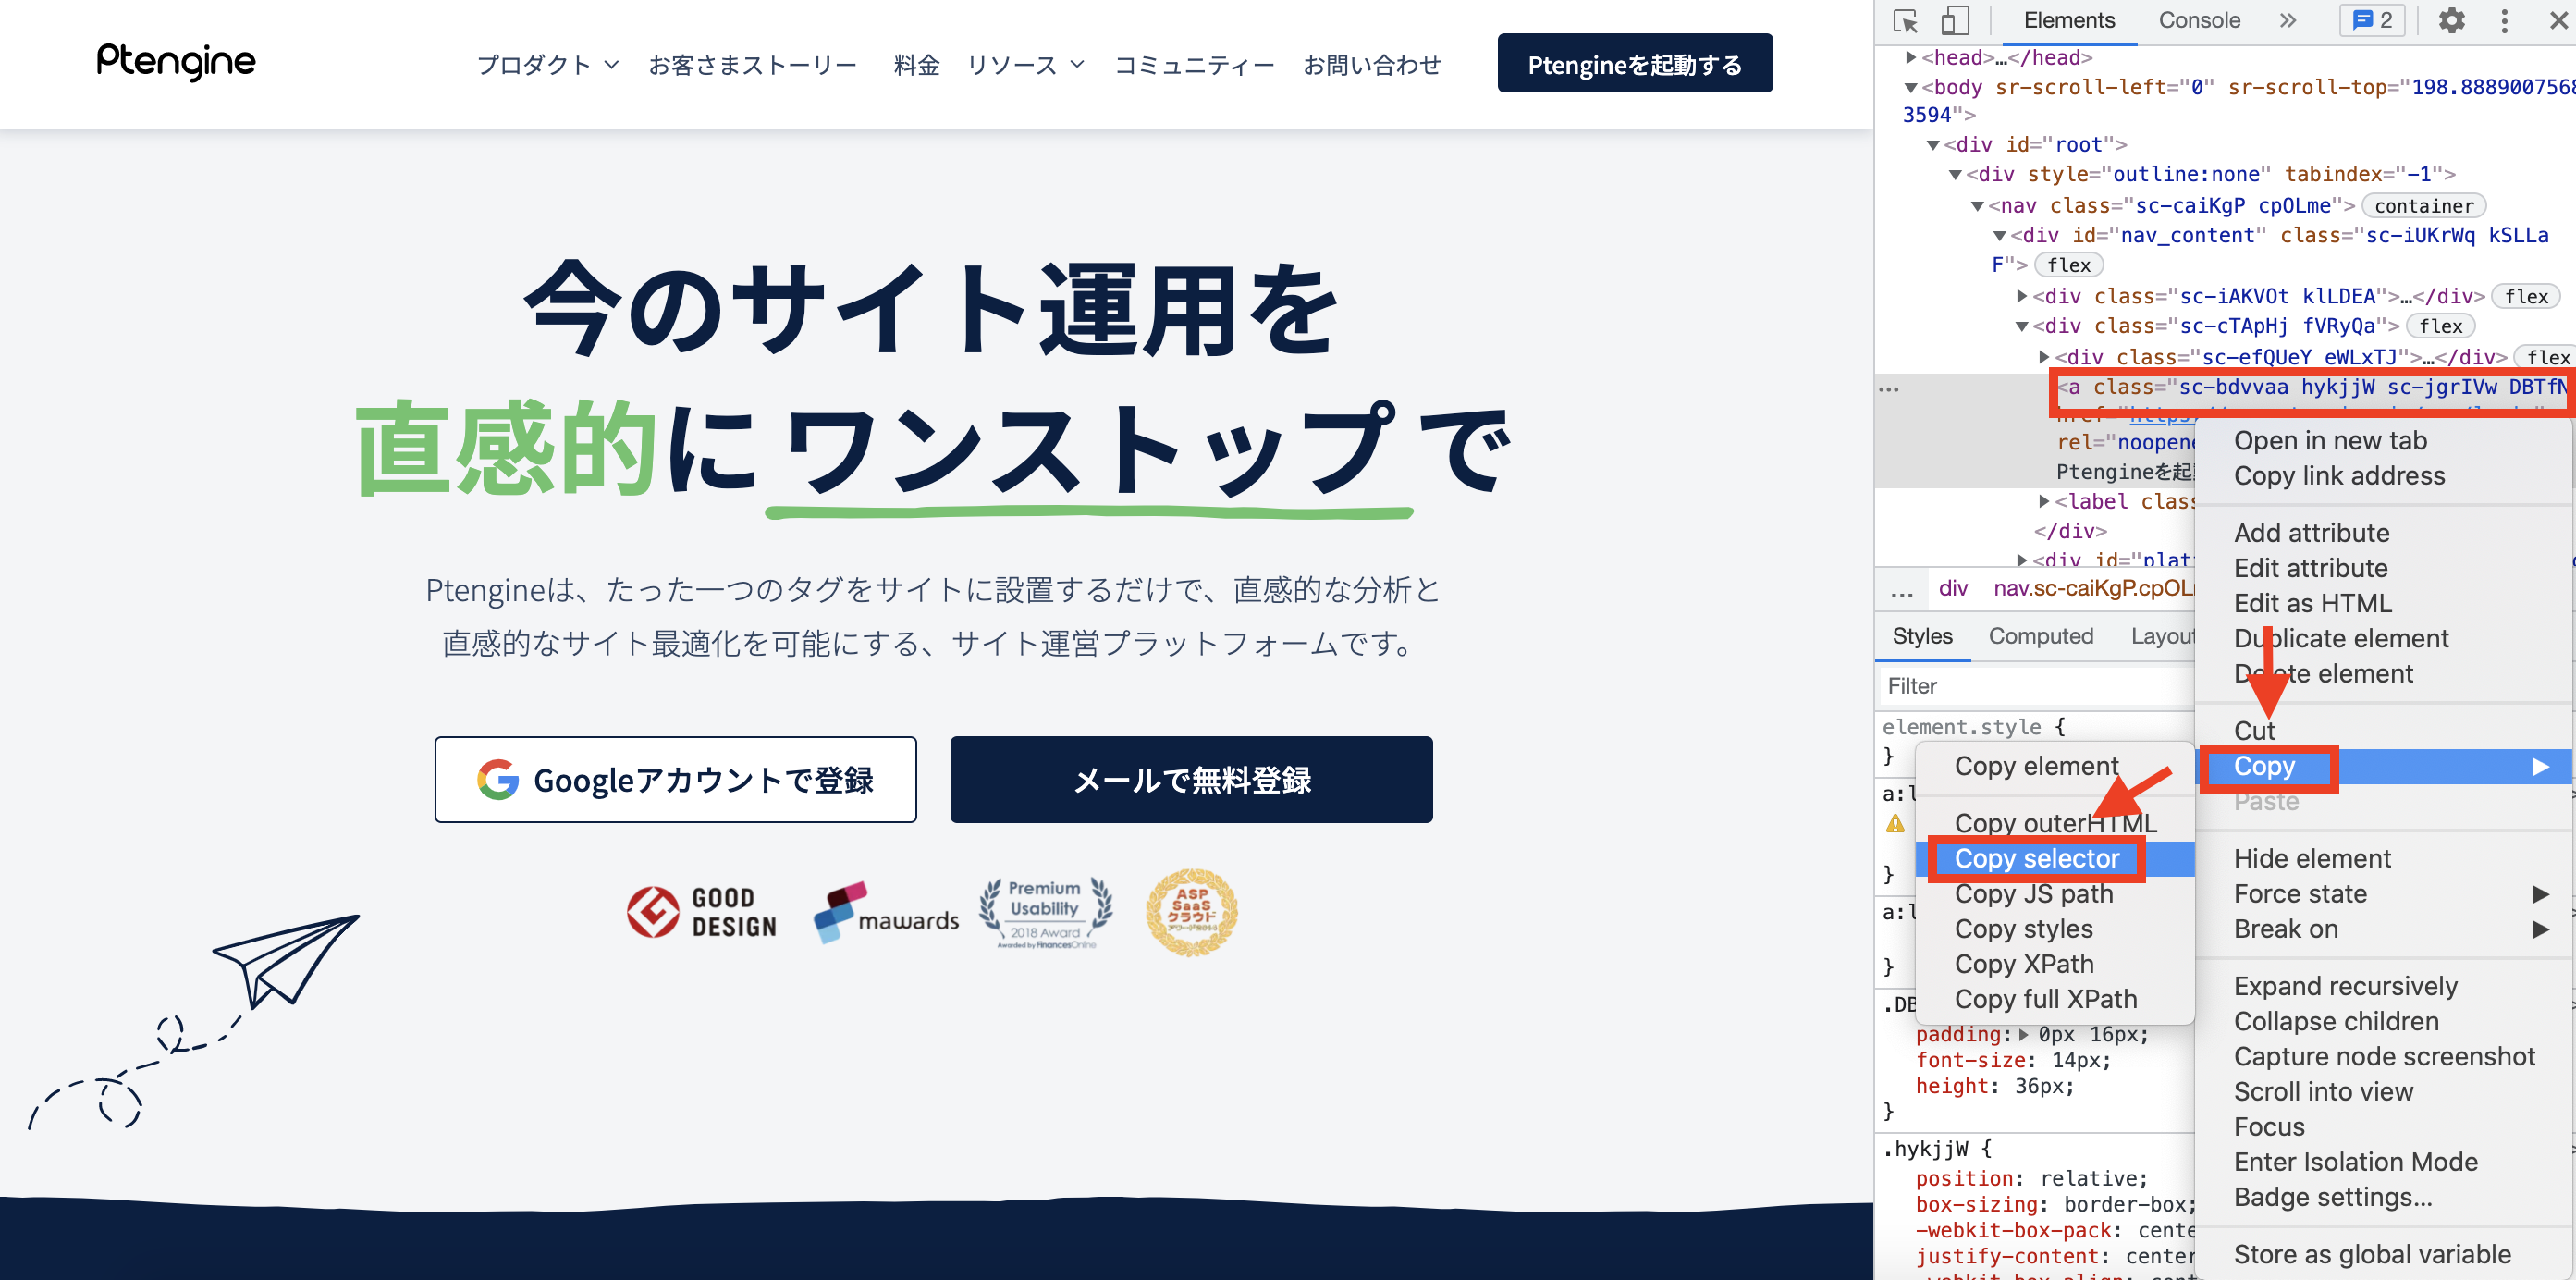Collapse the nav sc-caiKgP node

1977,207
